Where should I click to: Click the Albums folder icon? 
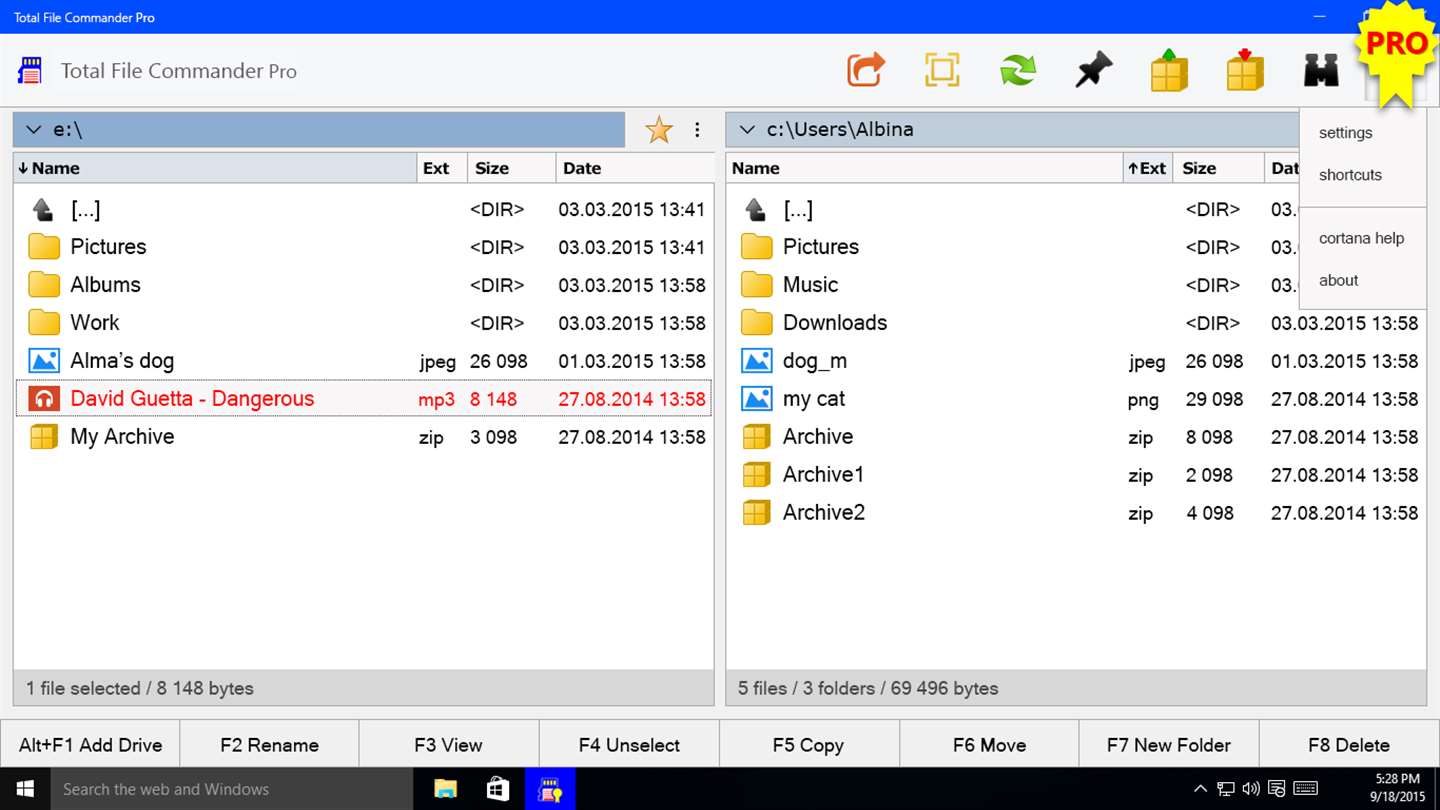coord(44,285)
